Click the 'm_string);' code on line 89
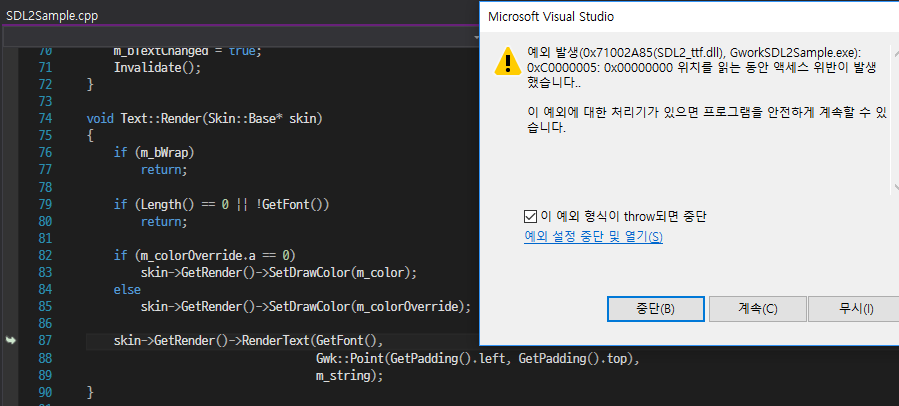The image size is (899, 406). [349, 376]
